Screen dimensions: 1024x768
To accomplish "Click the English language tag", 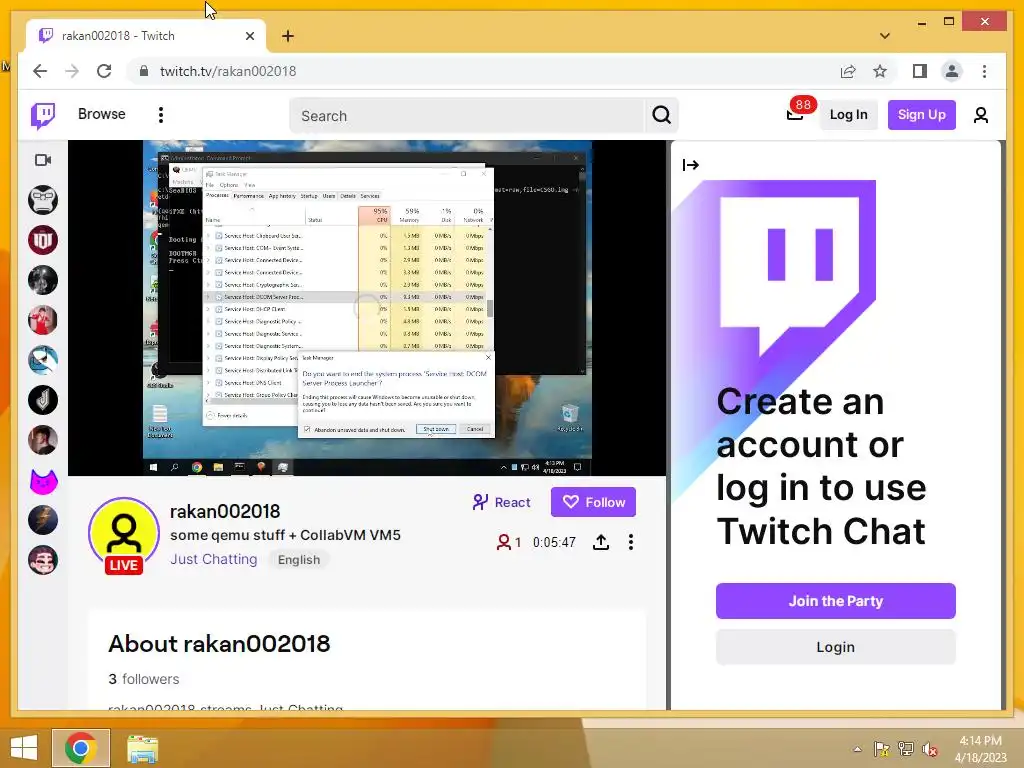I will [x=299, y=560].
